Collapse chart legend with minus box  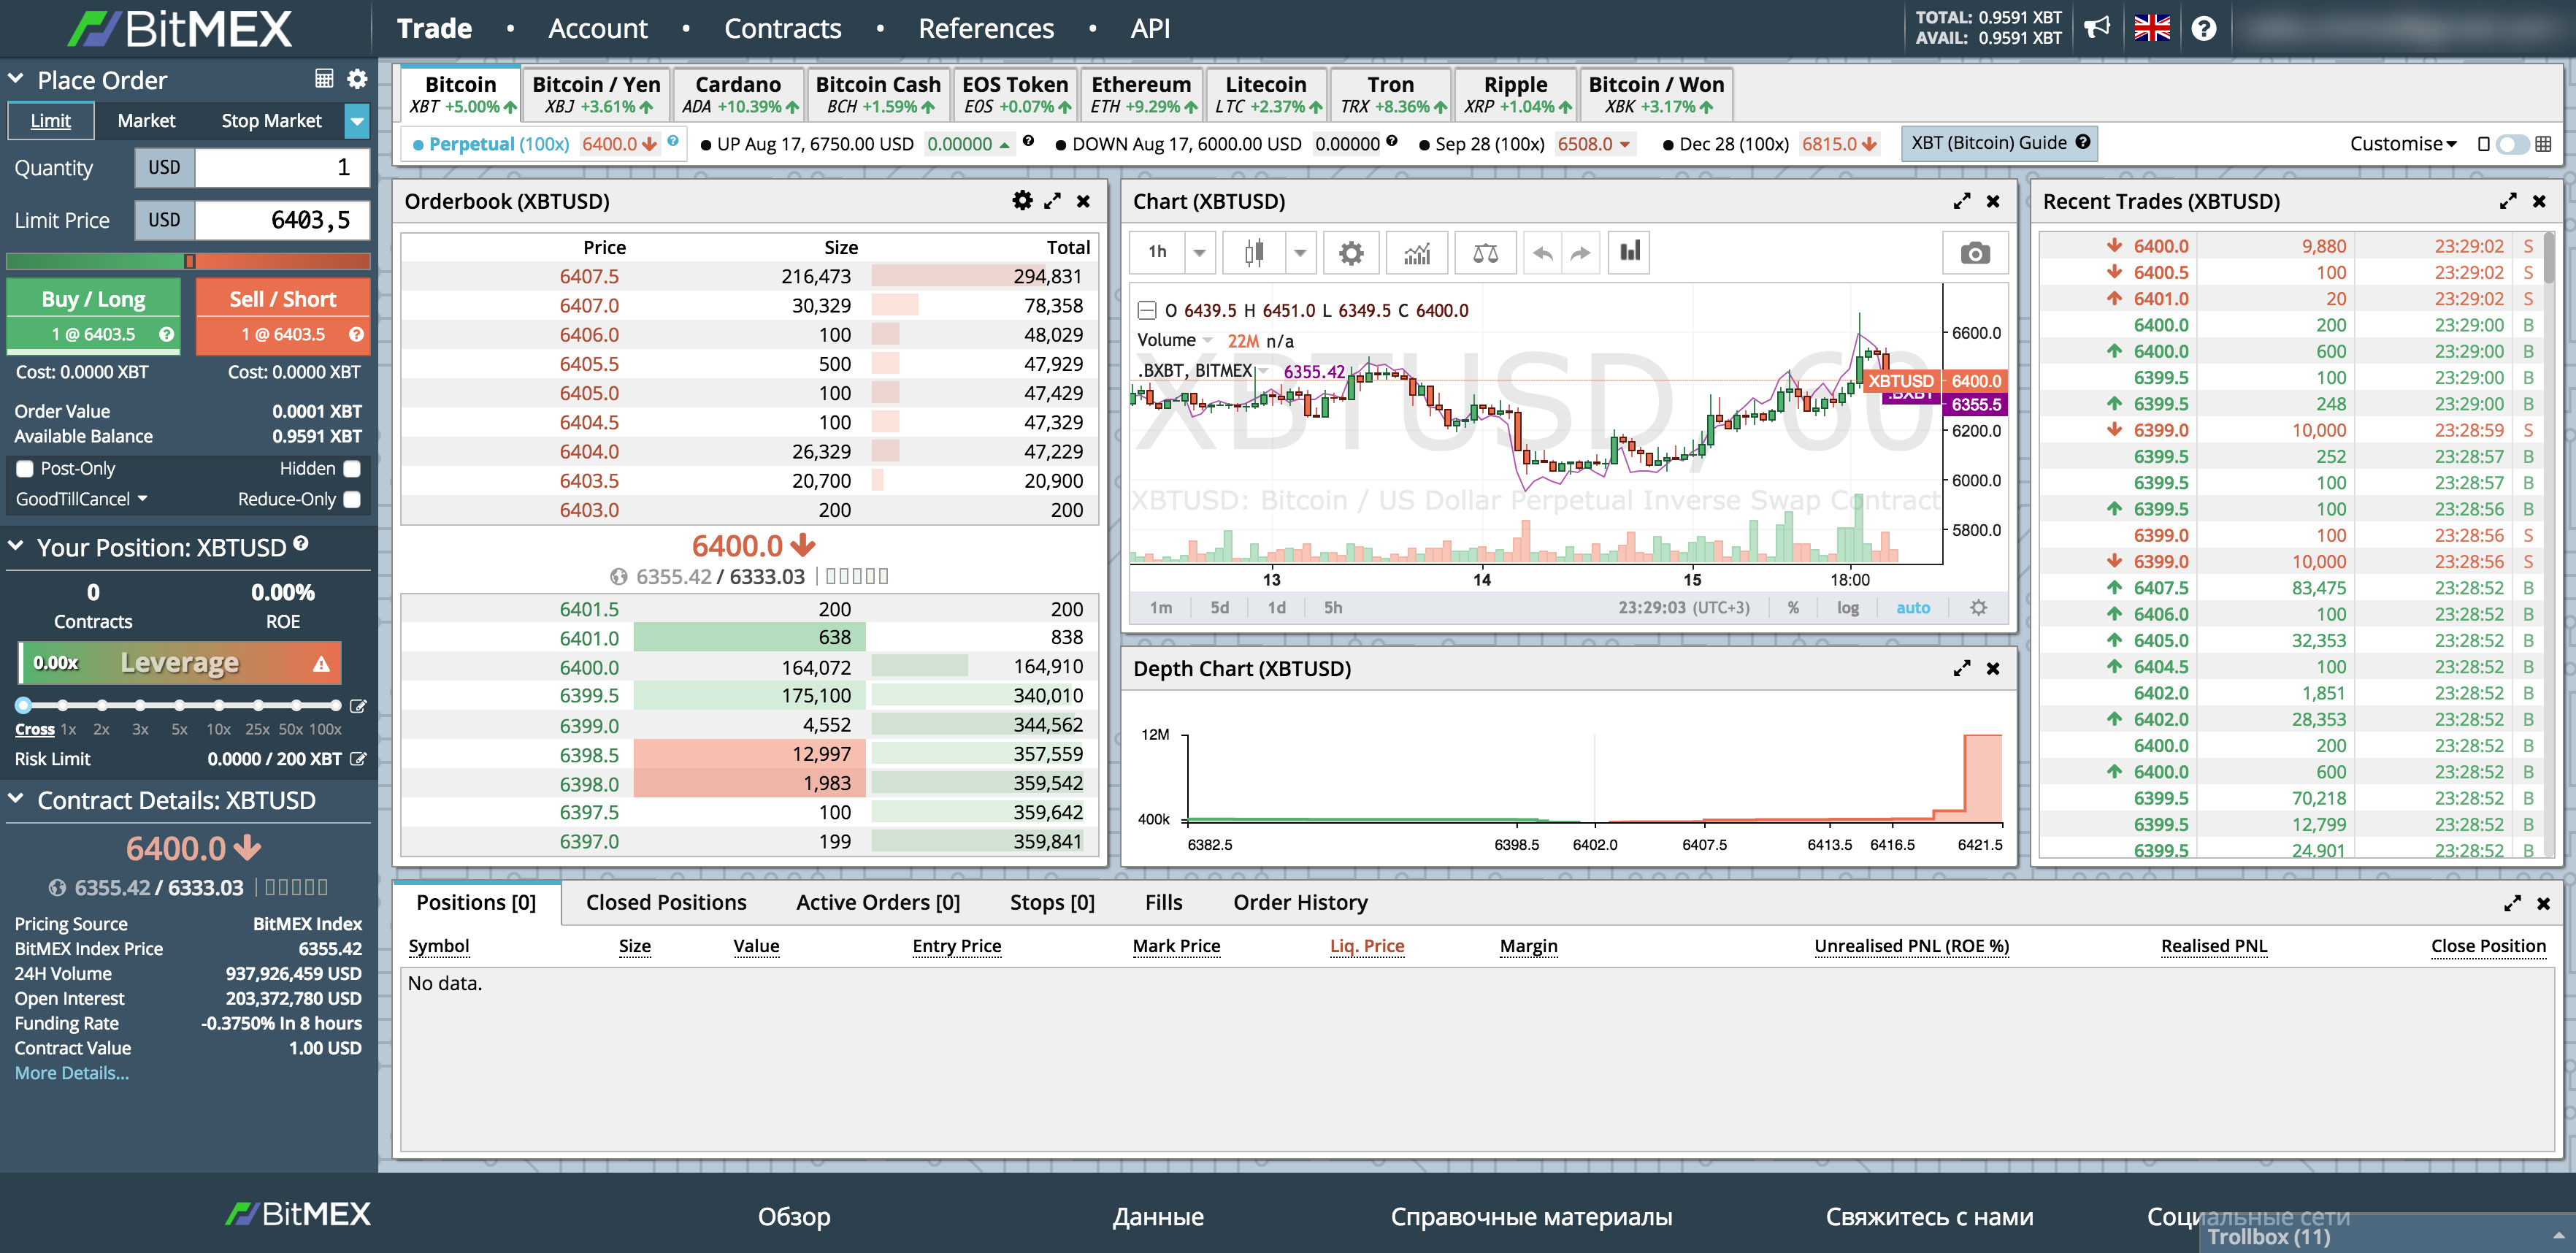click(x=1147, y=310)
